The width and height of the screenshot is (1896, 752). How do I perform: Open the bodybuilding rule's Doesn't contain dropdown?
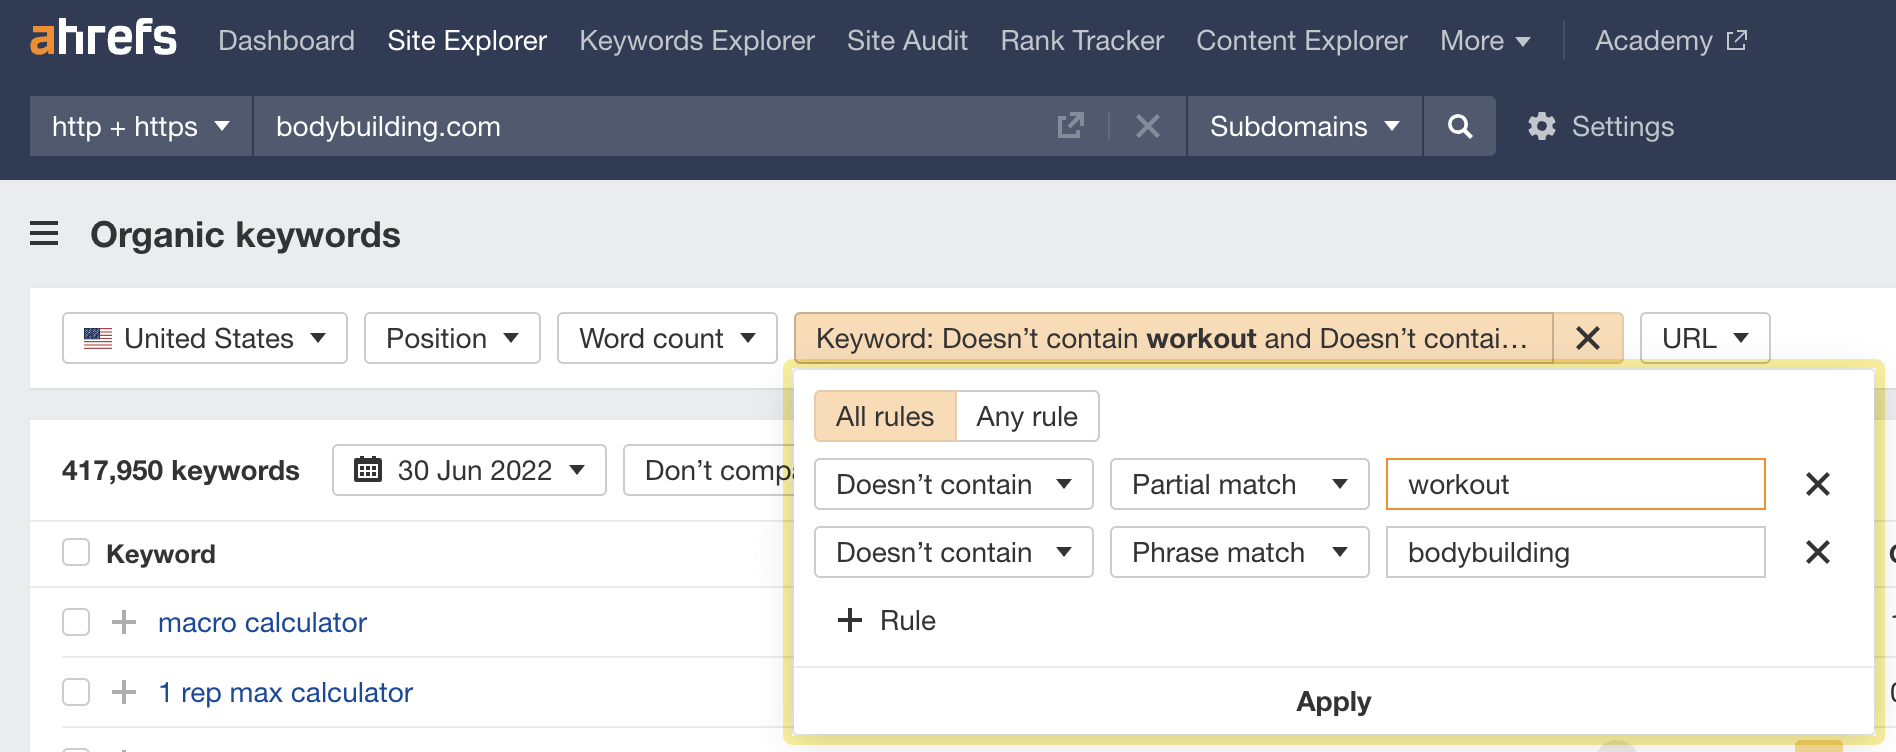point(954,552)
